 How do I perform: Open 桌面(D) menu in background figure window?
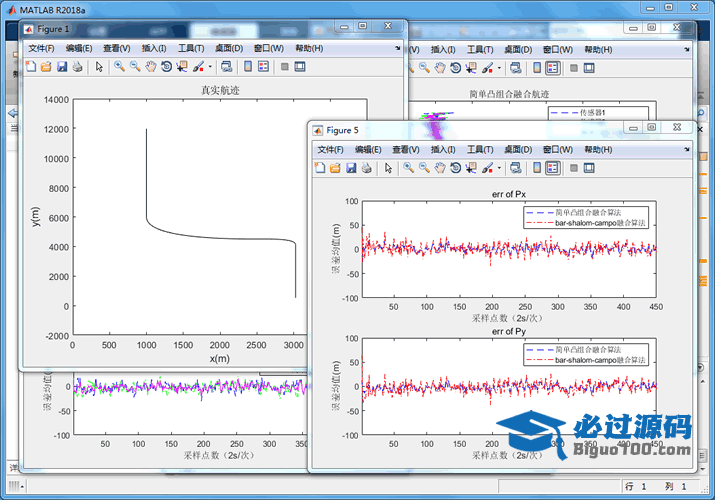[518, 50]
